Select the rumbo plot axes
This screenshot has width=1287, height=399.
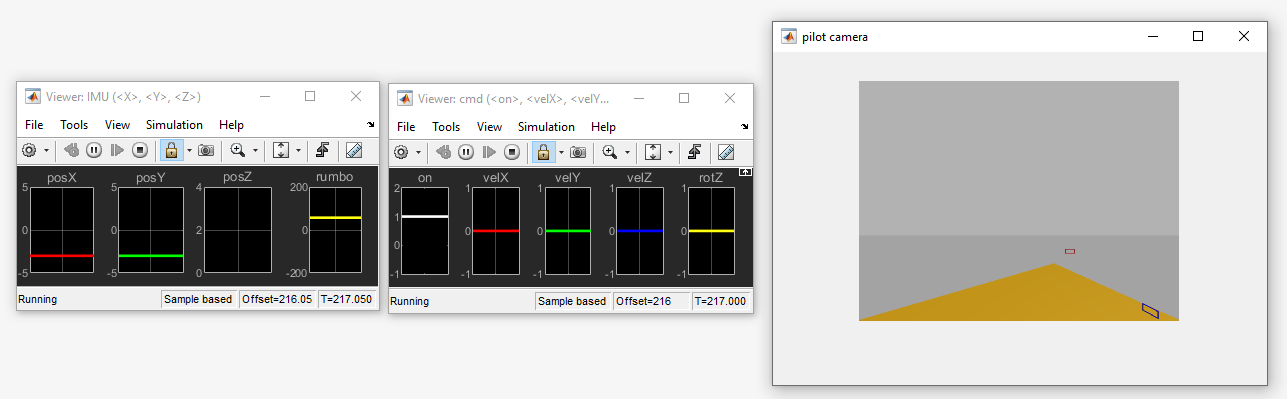[334, 229]
